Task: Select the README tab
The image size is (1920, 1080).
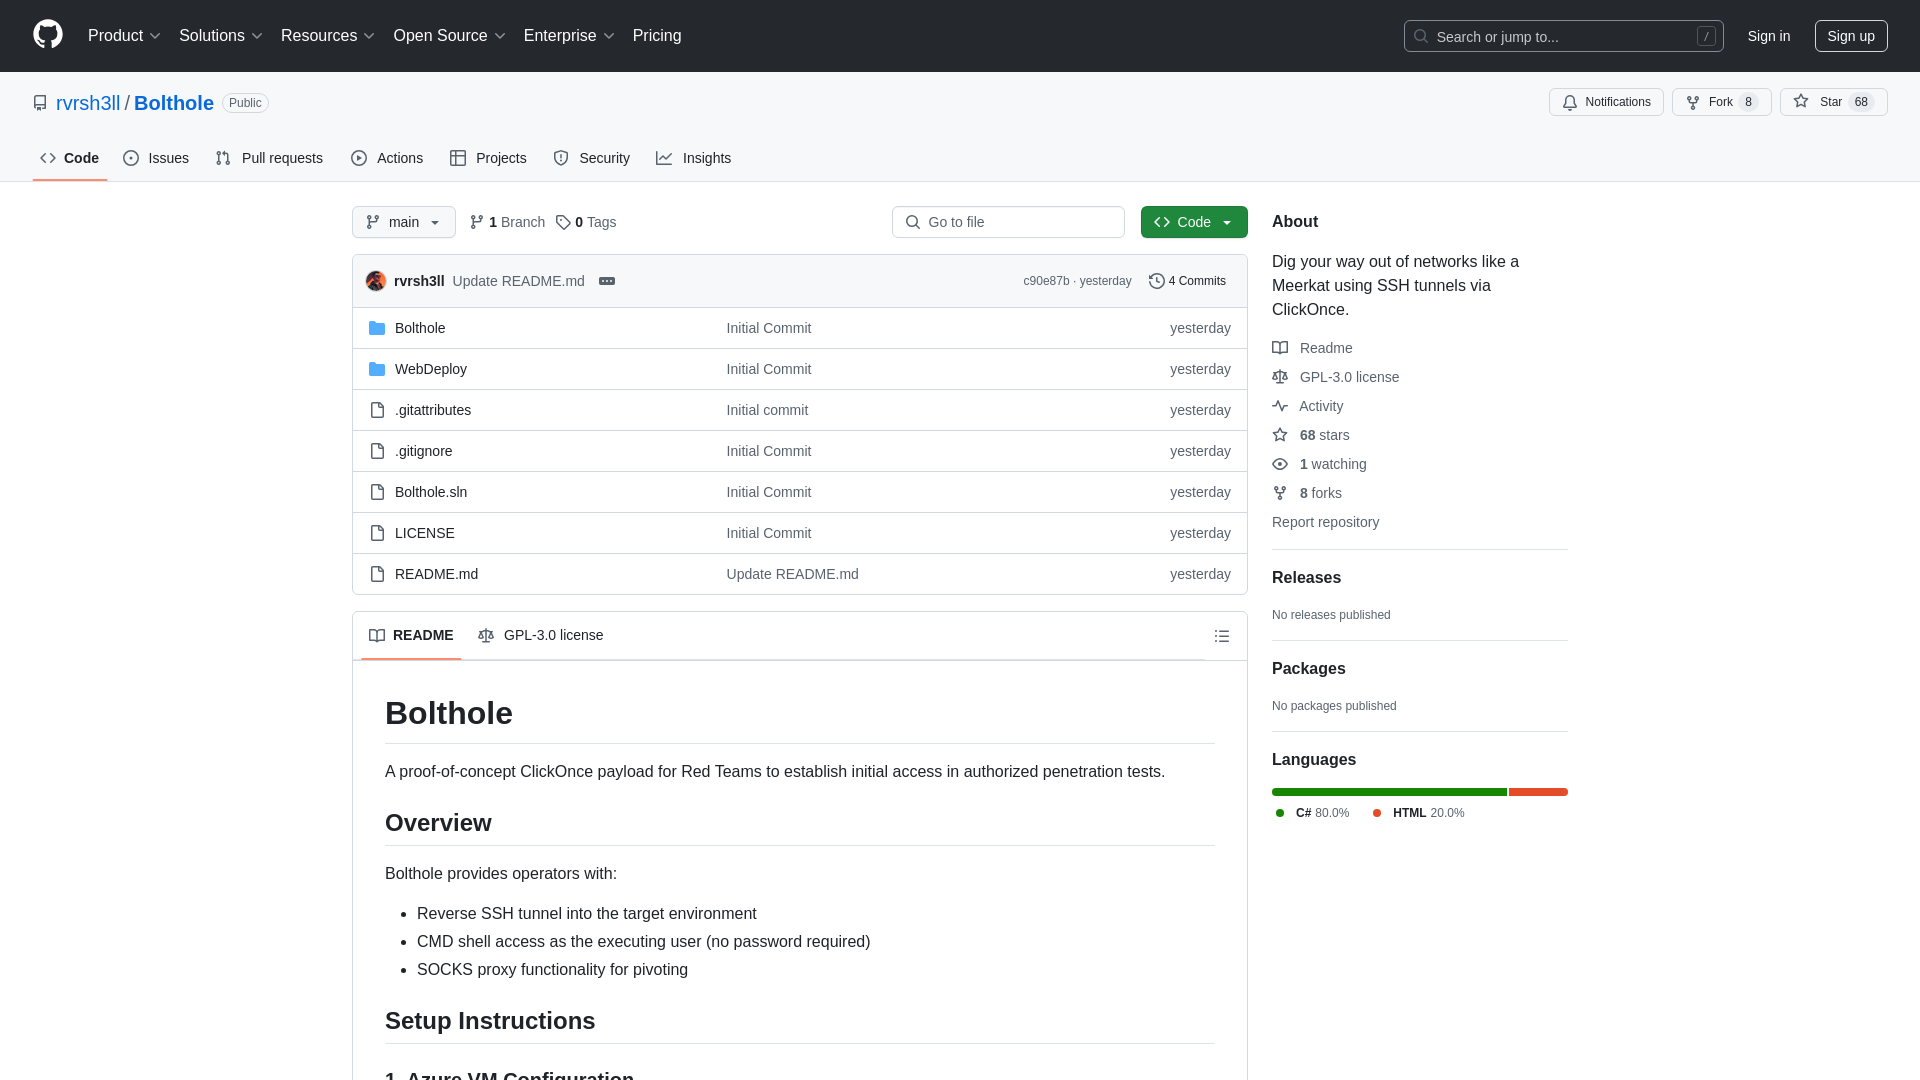Action: [411, 635]
